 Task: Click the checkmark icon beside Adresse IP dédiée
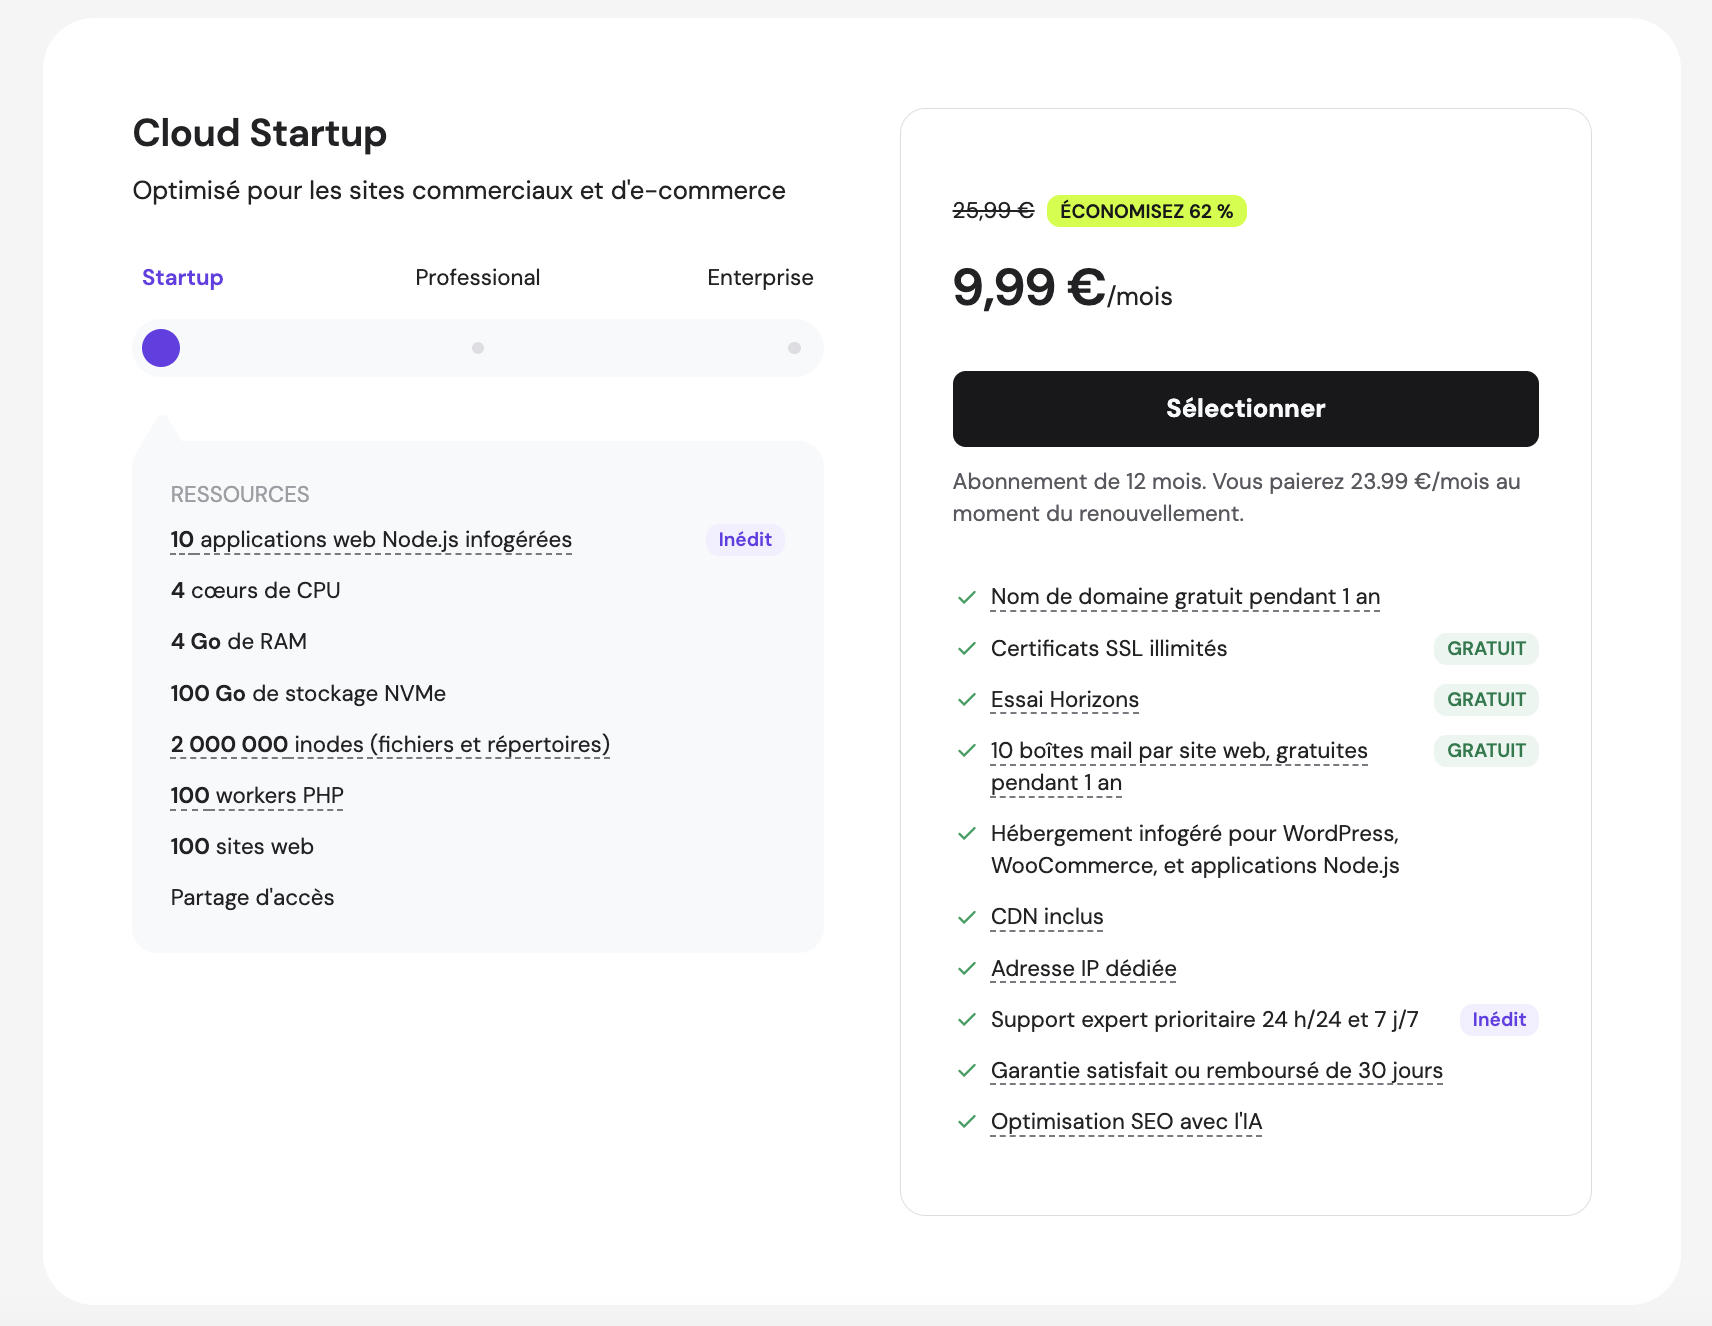coord(966,969)
